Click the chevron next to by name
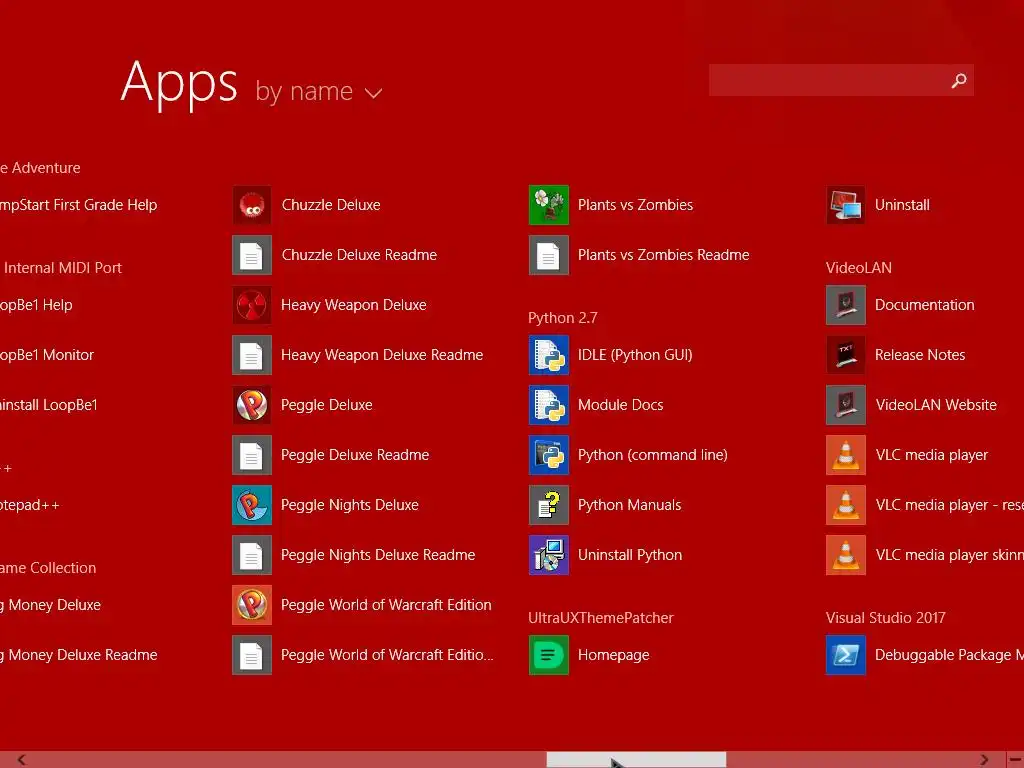 tap(373, 93)
